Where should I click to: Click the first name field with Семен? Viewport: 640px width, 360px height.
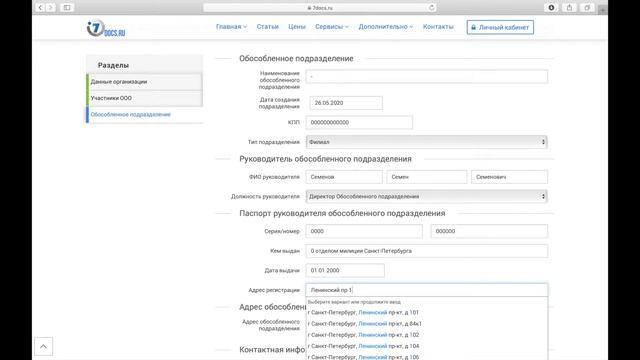427,177
